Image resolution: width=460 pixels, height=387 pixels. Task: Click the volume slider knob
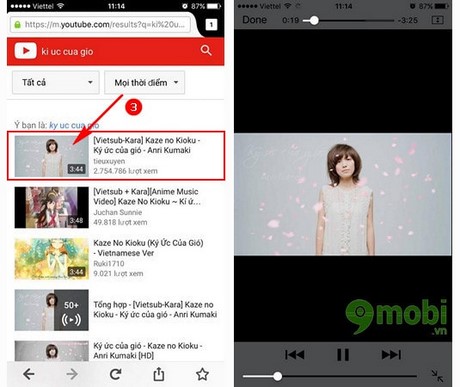tap(277, 376)
